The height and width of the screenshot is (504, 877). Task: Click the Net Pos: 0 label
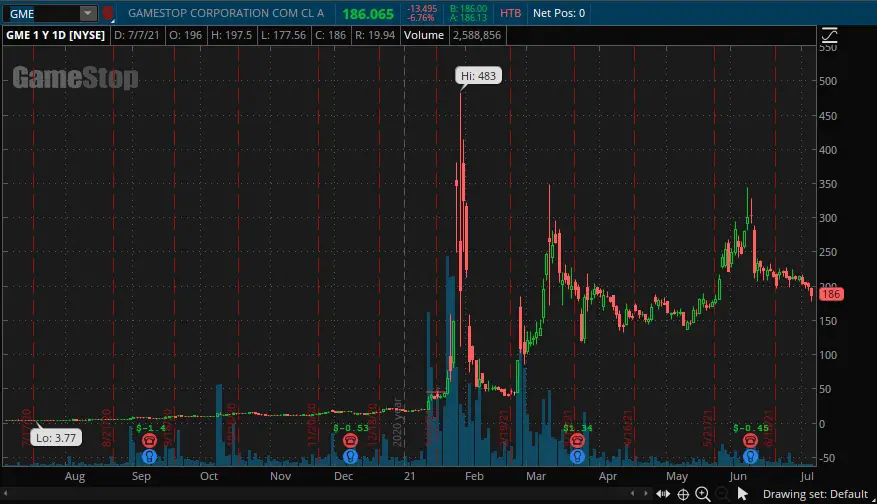559,13
